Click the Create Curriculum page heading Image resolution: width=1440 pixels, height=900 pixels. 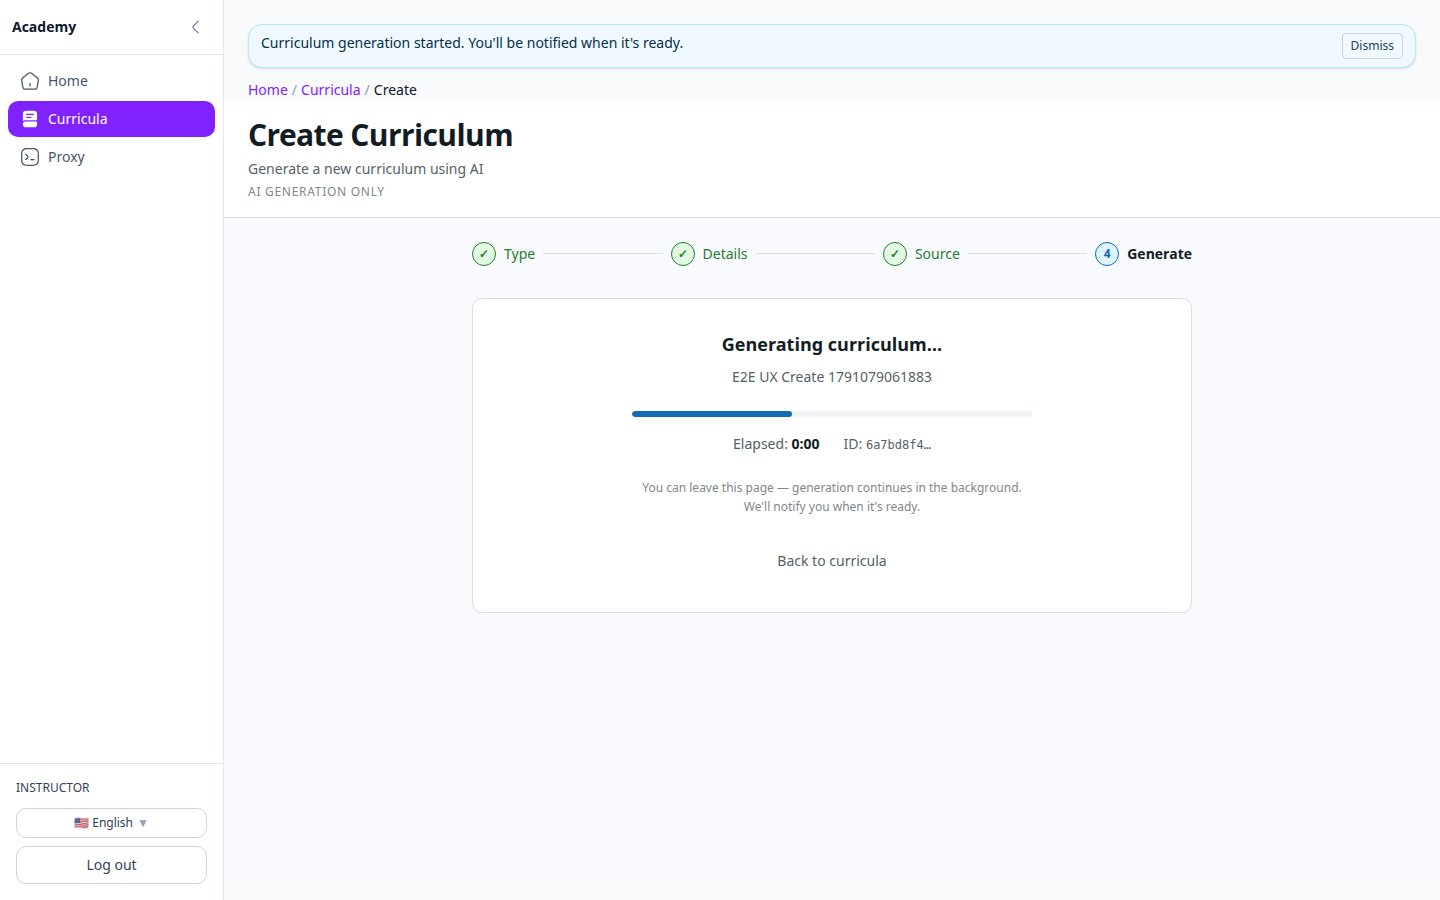[380, 135]
